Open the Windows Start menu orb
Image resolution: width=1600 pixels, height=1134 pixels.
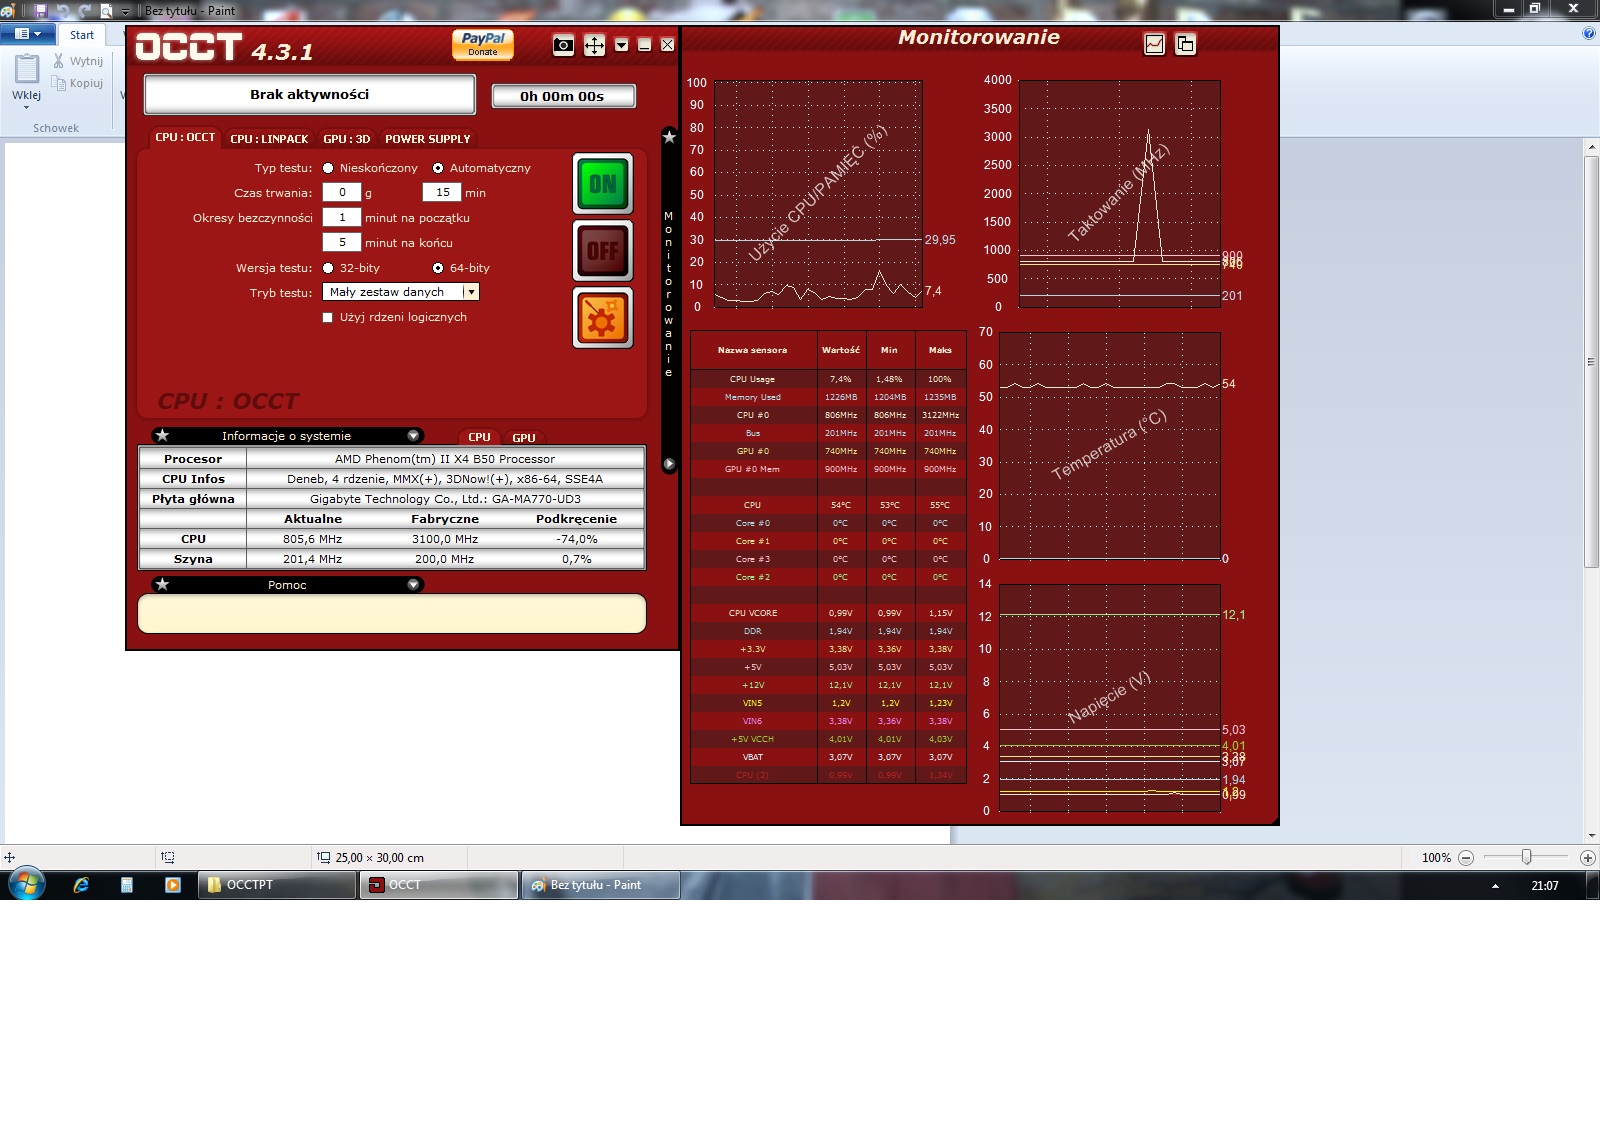(27, 884)
